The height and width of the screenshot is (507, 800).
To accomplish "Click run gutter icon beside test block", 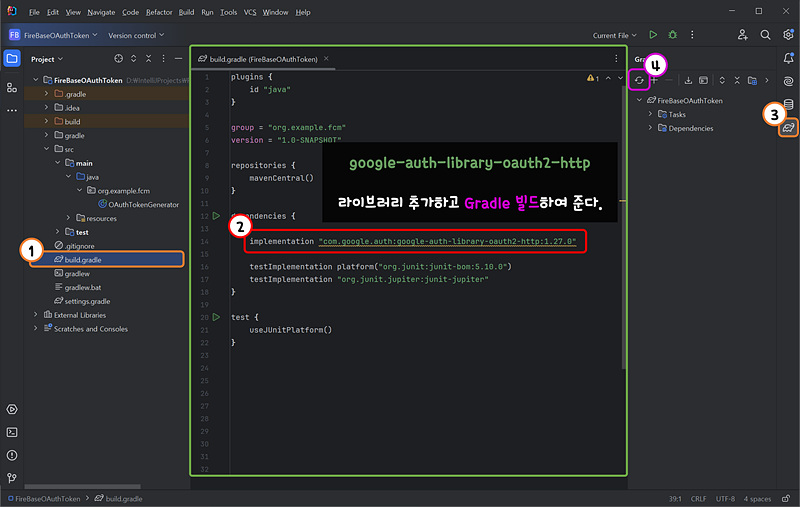I will tap(216, 317).
